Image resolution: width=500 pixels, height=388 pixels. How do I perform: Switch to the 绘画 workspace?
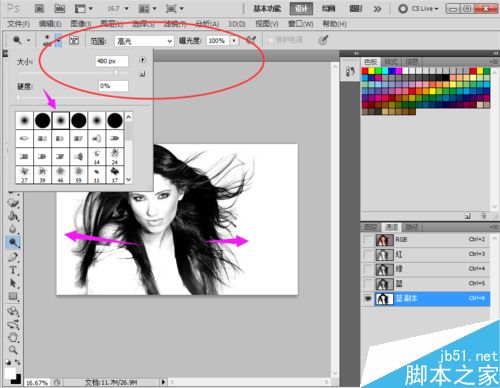tap(328, 9)
